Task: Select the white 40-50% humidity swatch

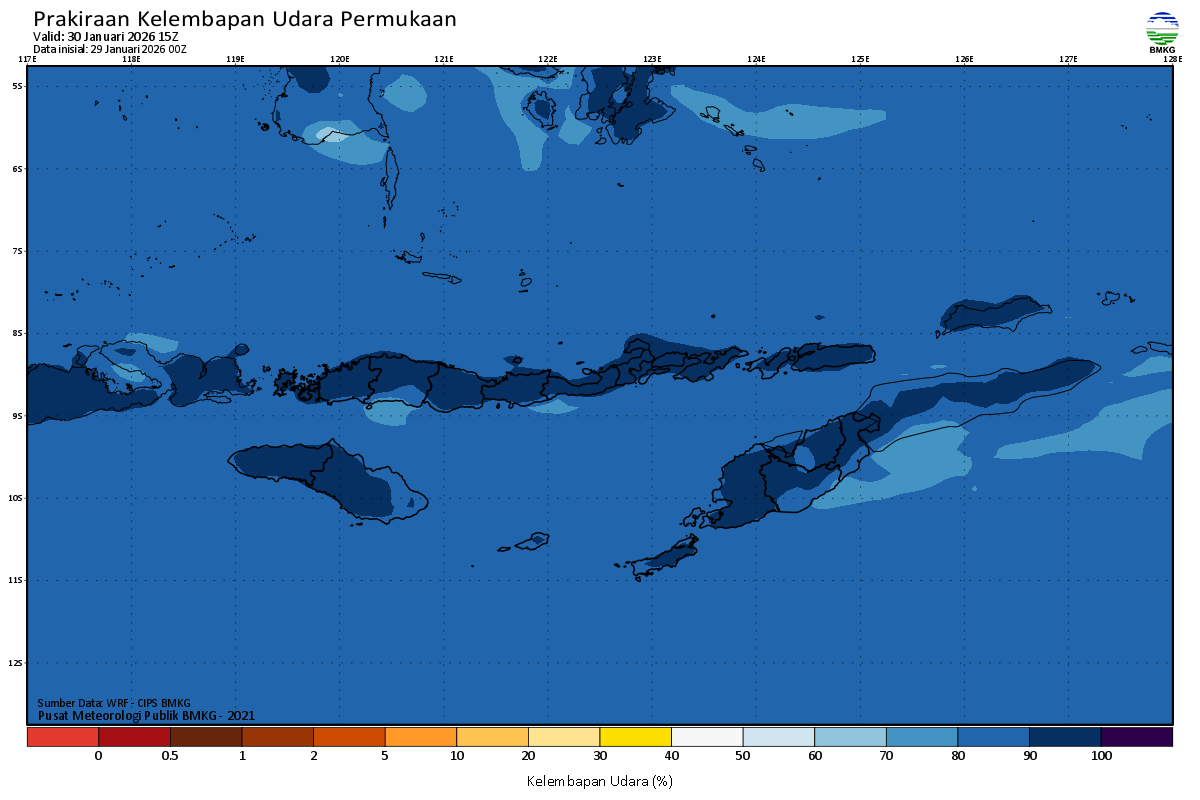Action: coord(707,737)
